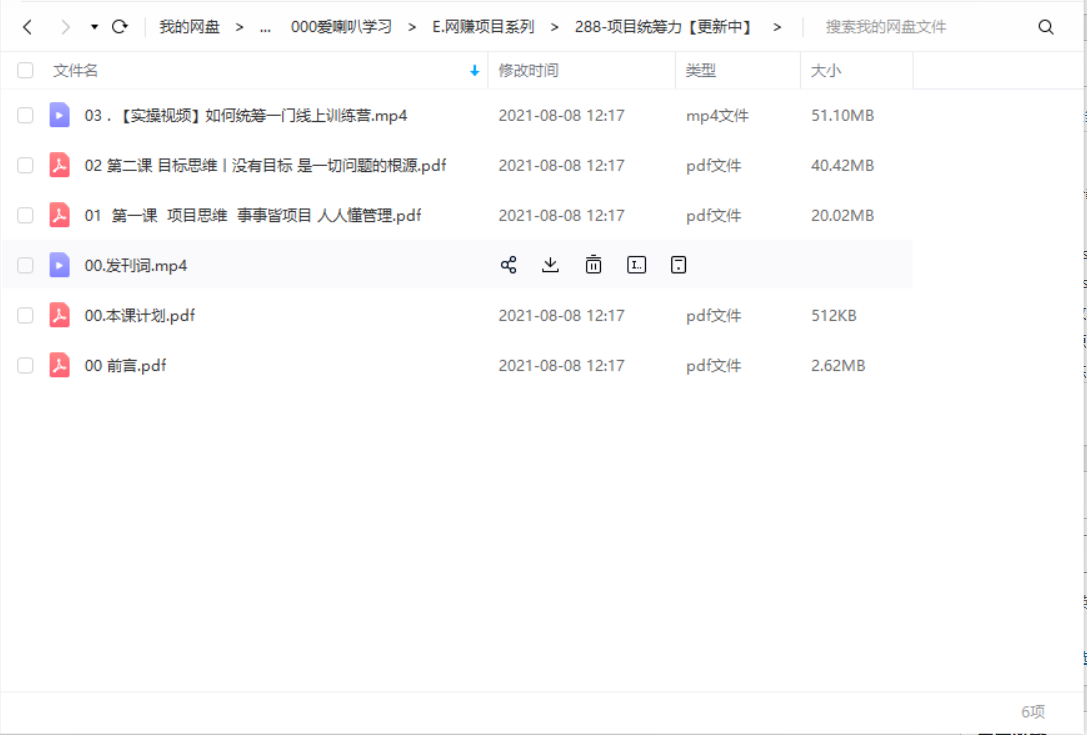Go back using the left arrow
Viewport: 1087px width, 735px height.
[x=27, y=27]
